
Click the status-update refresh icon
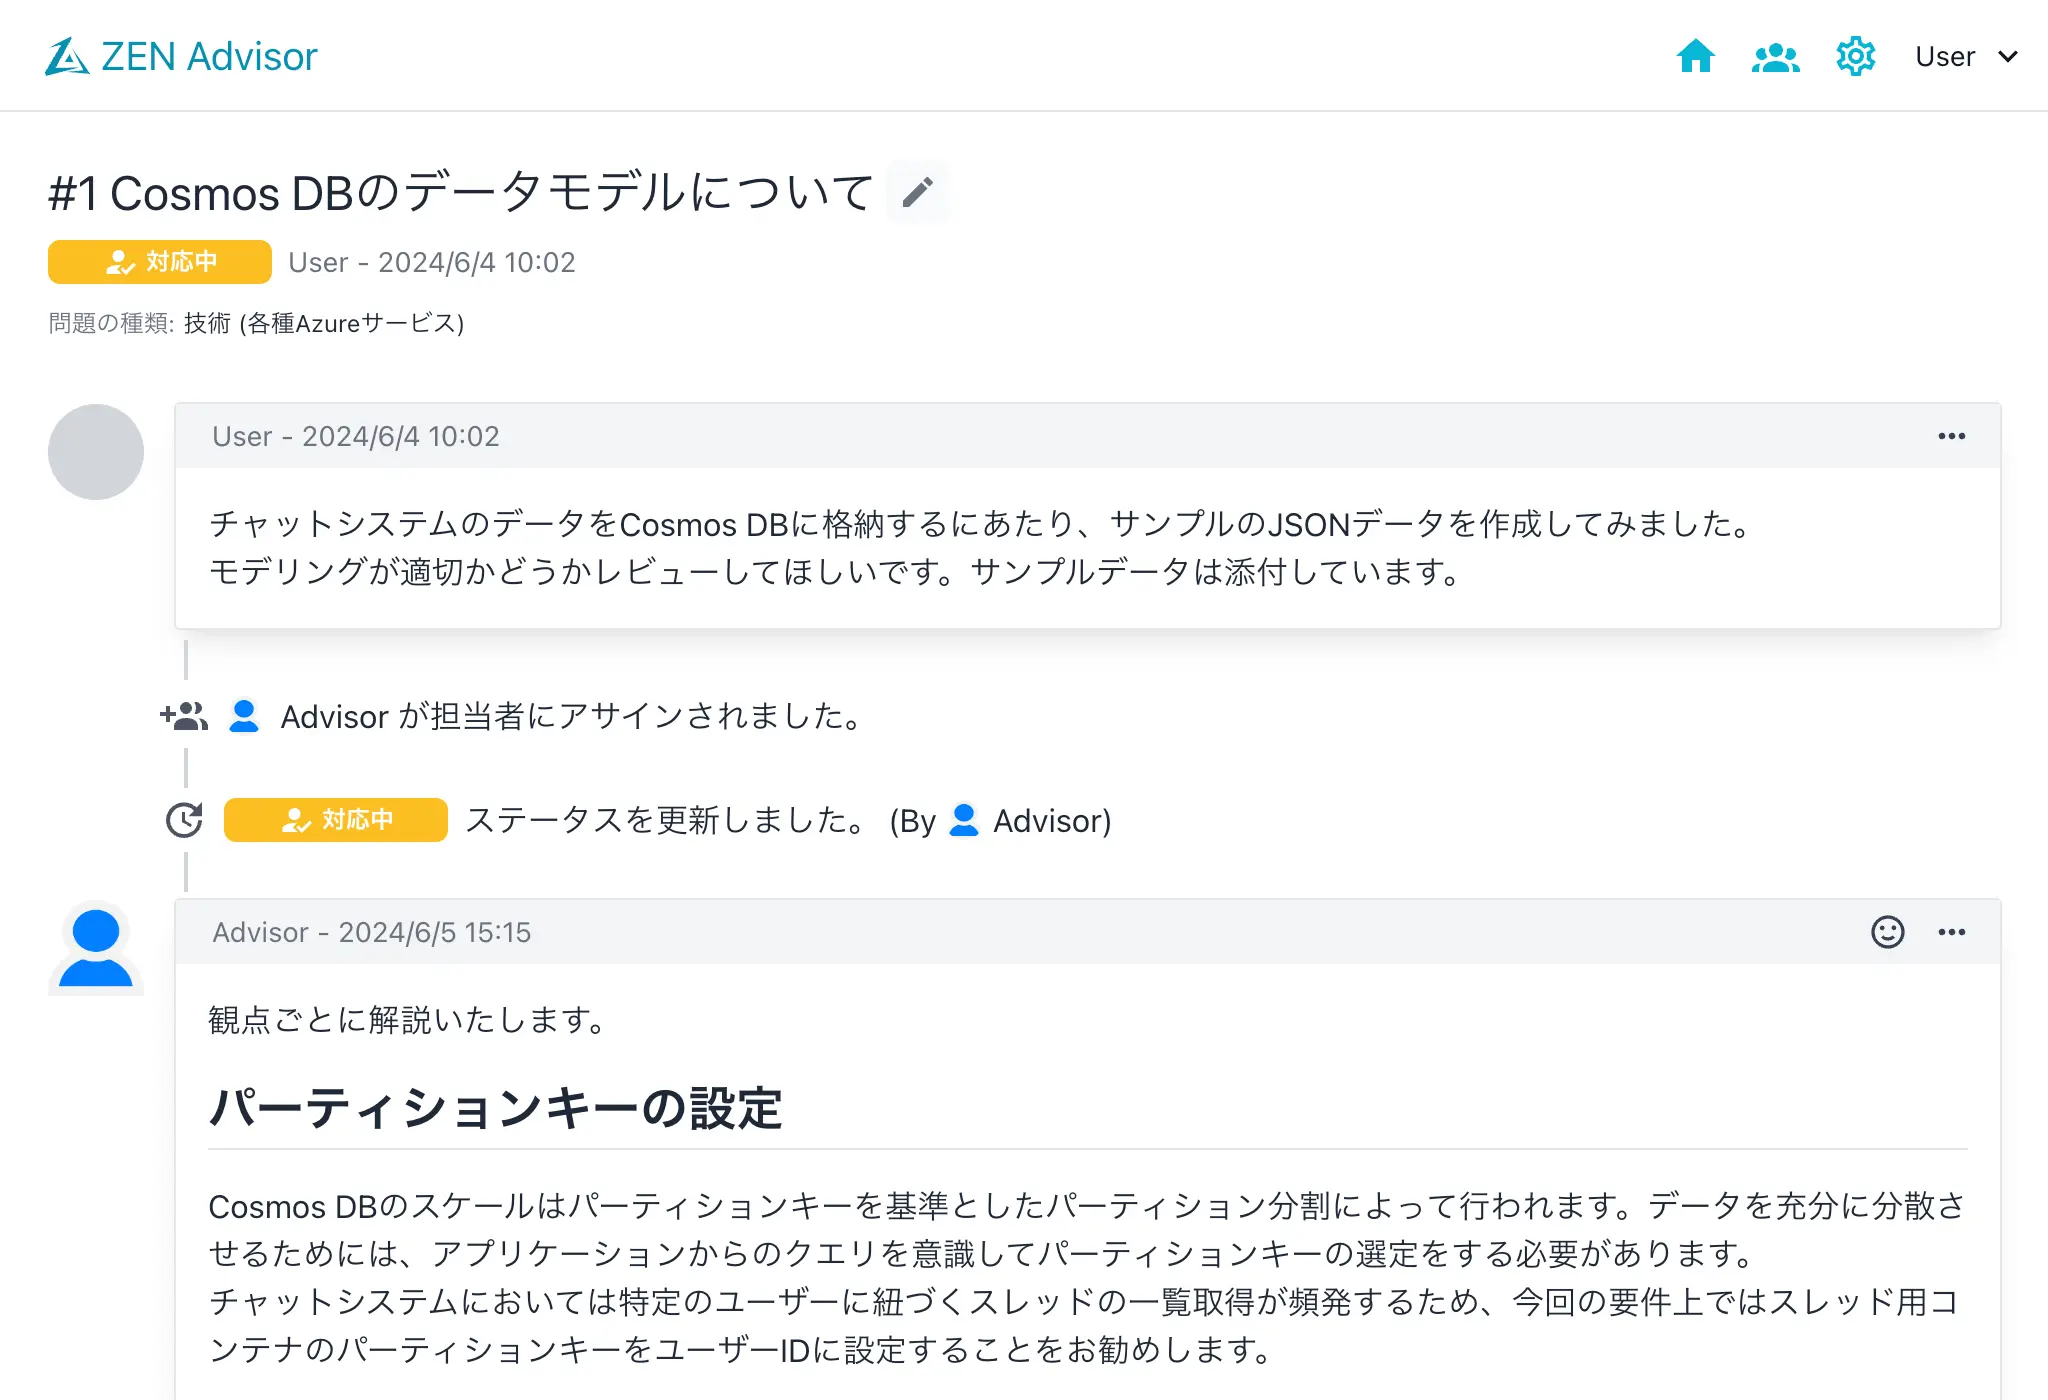[184, 820]
